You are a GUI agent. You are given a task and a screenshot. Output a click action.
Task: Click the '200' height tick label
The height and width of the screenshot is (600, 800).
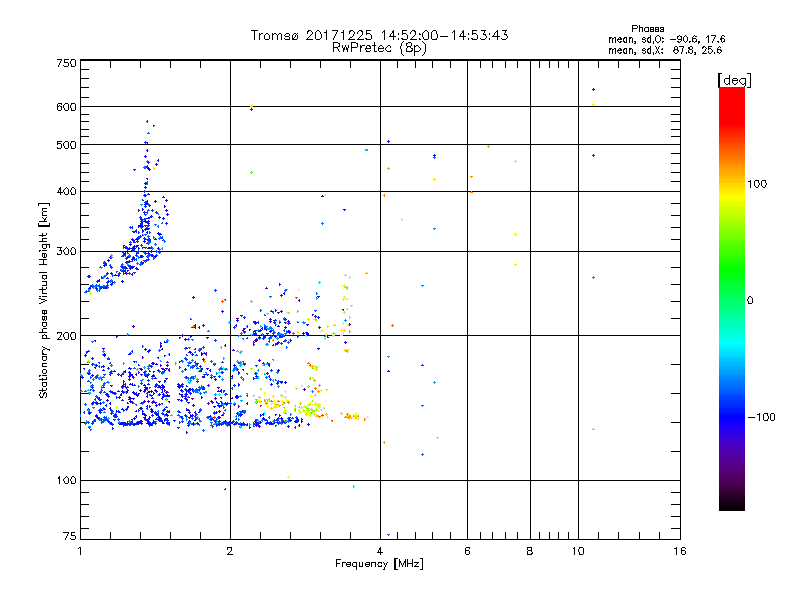click(66, 336)
